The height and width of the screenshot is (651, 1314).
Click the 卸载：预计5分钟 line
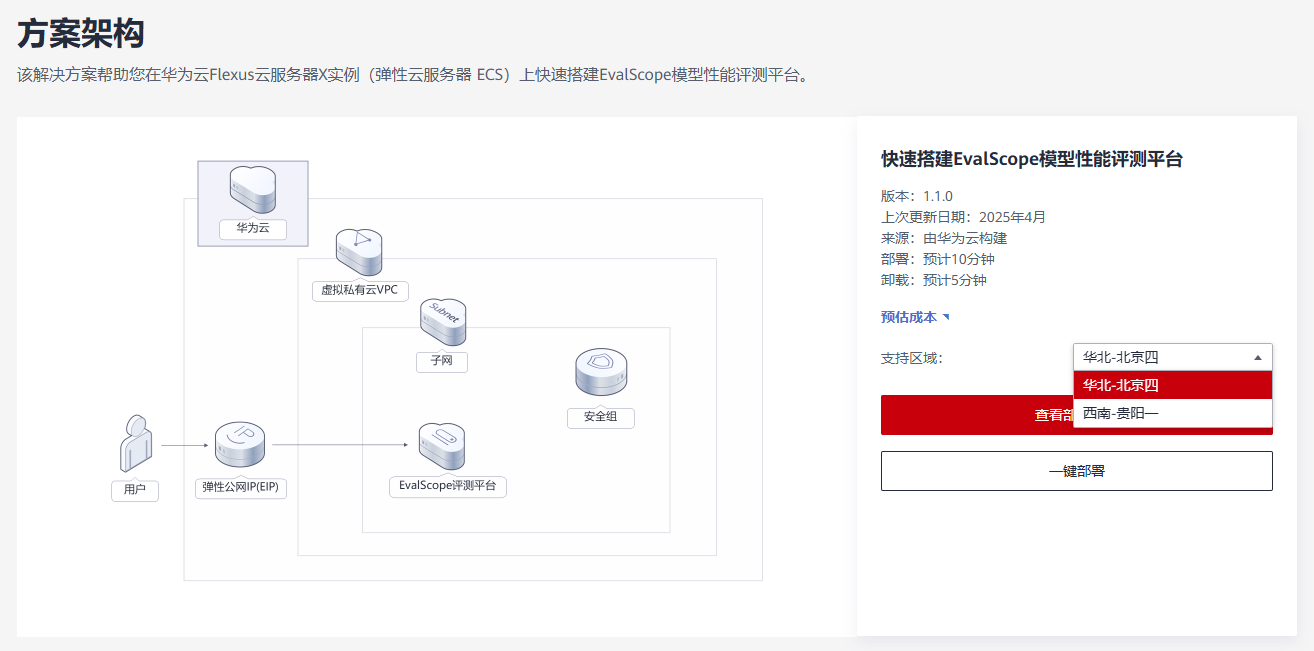click(934, 280)
